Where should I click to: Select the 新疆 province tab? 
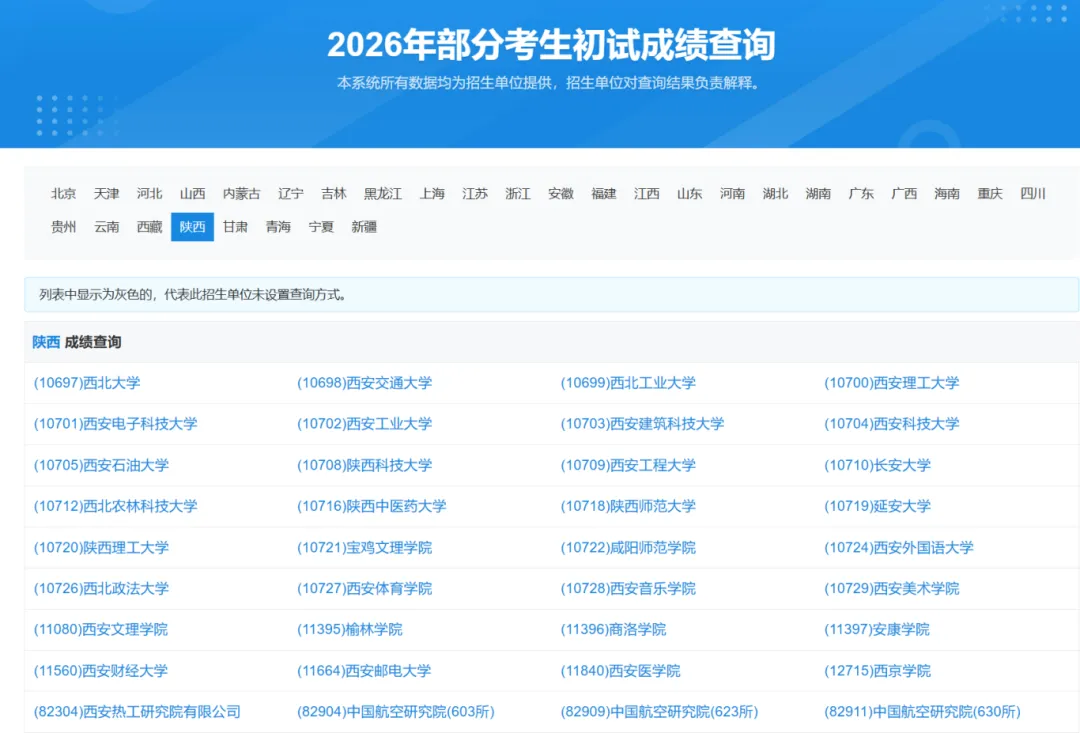pyautogui.click(x=364, y=227)
